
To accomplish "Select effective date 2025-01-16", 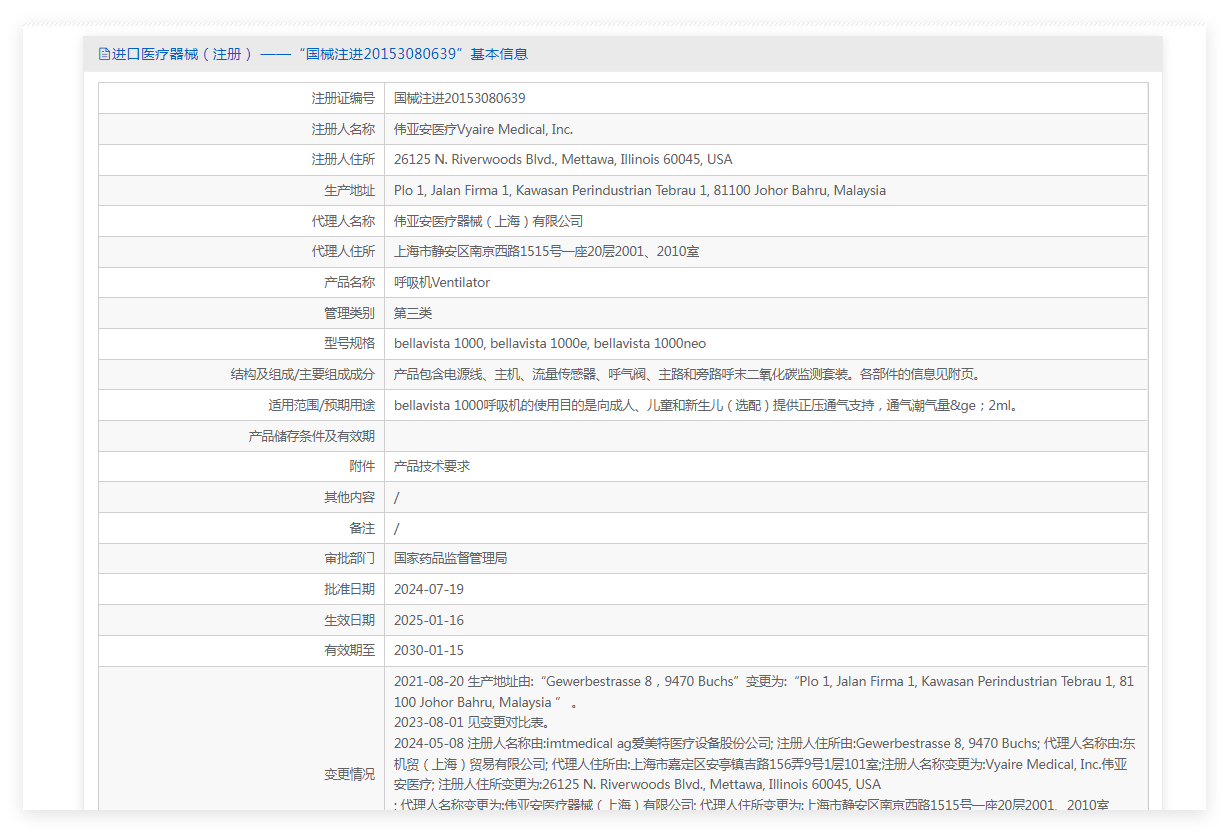I will [429, 621].
